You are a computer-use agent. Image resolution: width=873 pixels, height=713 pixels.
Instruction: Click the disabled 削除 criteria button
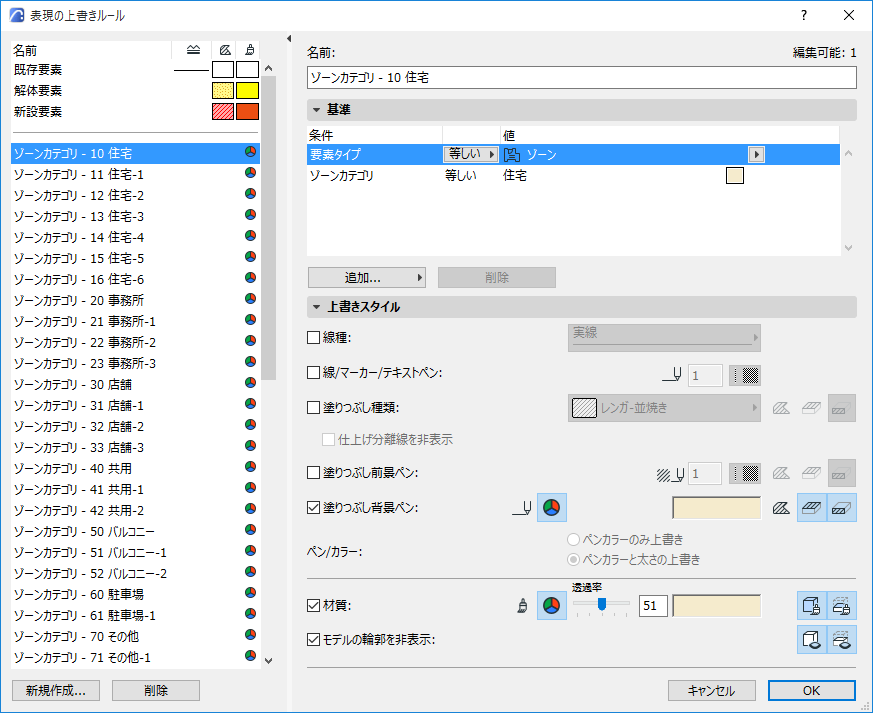(x=497, y=277)
